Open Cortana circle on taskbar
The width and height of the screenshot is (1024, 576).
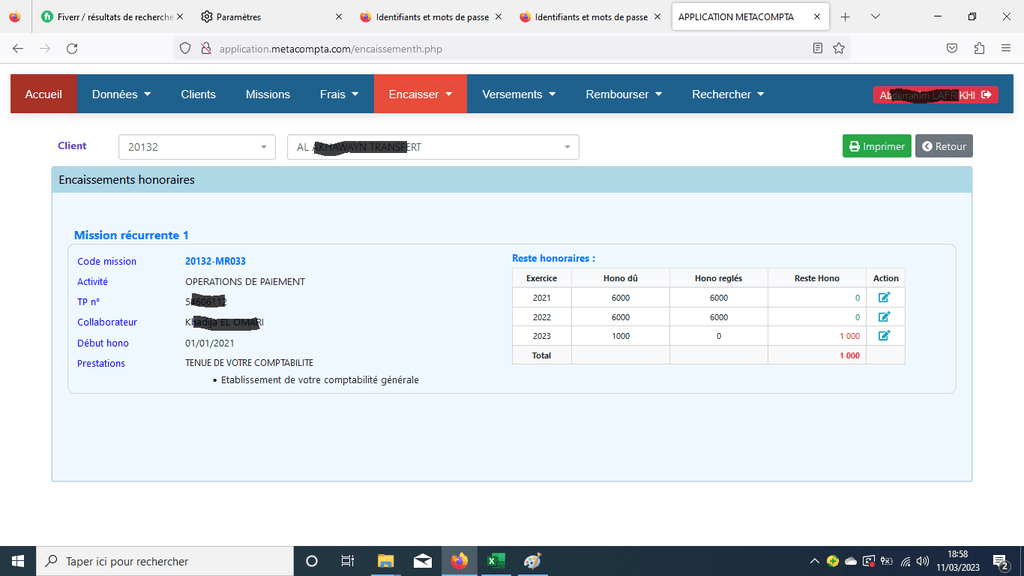pyautogui.click(x=312, y=561)
